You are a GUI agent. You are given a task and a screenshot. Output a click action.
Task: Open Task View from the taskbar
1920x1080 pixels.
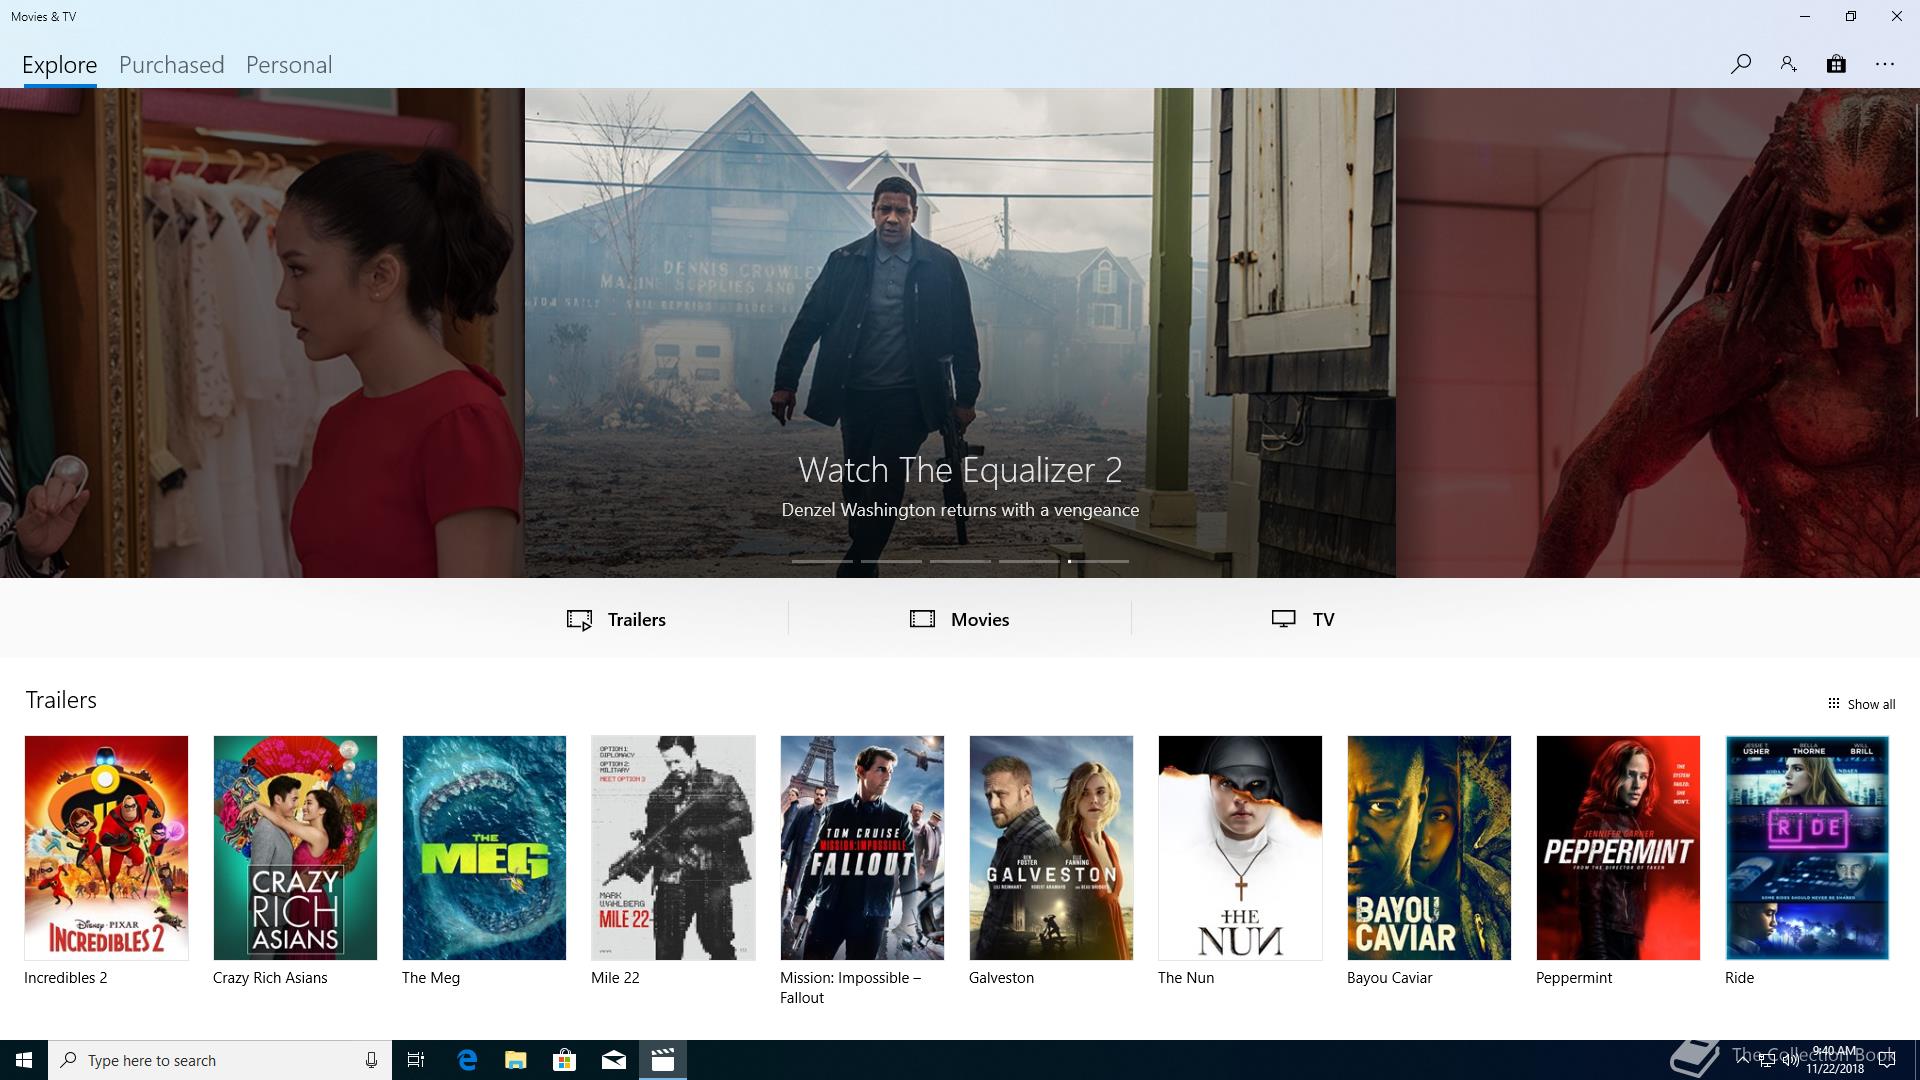click(x=416, y=1060)
